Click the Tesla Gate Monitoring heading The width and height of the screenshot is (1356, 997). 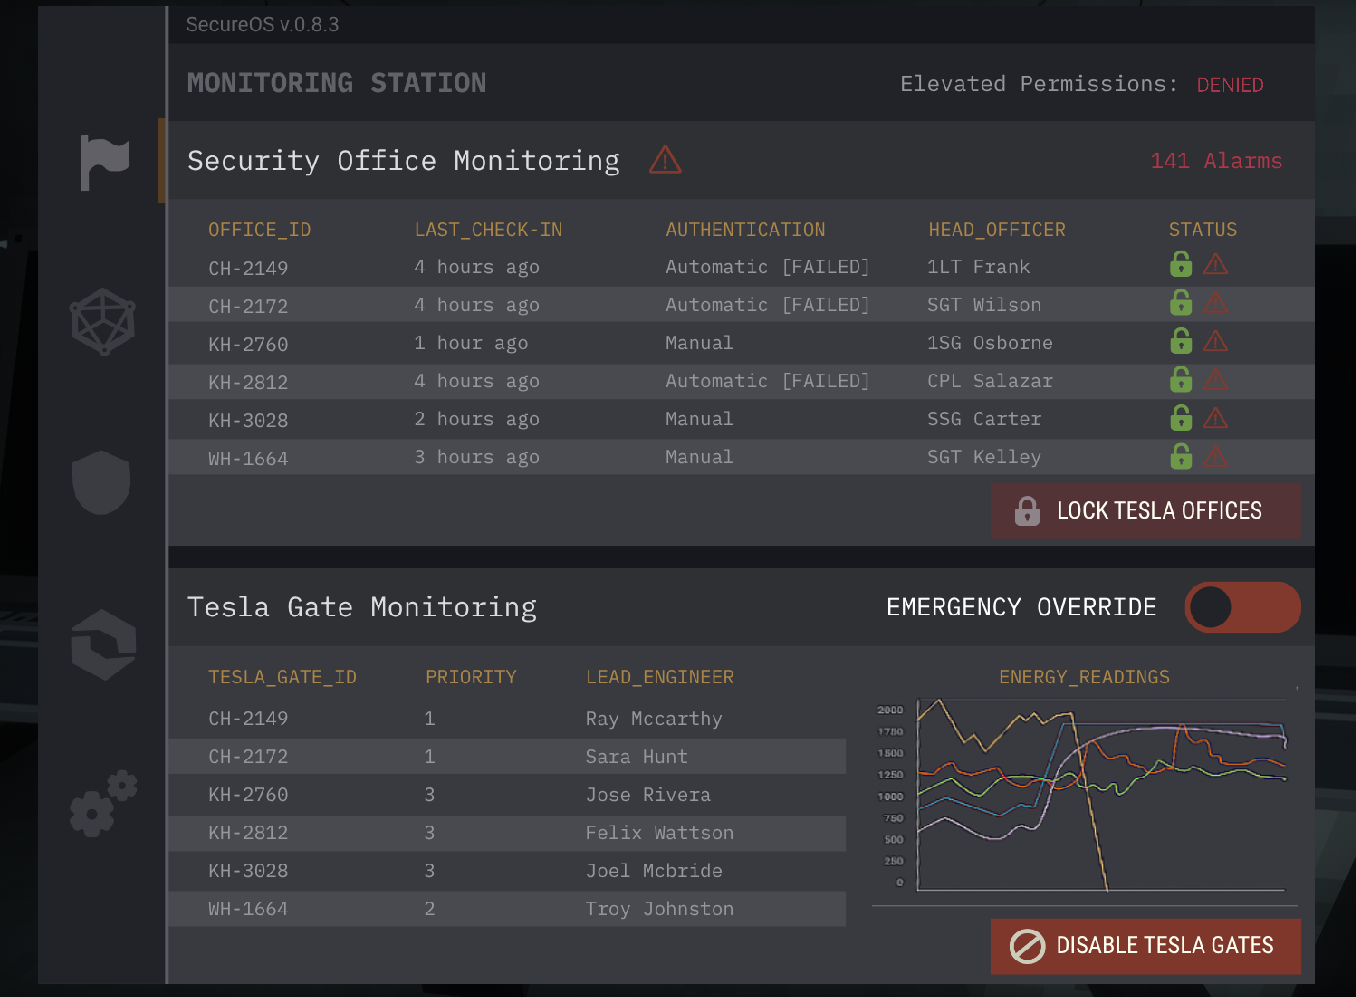(x=362, y=607)
